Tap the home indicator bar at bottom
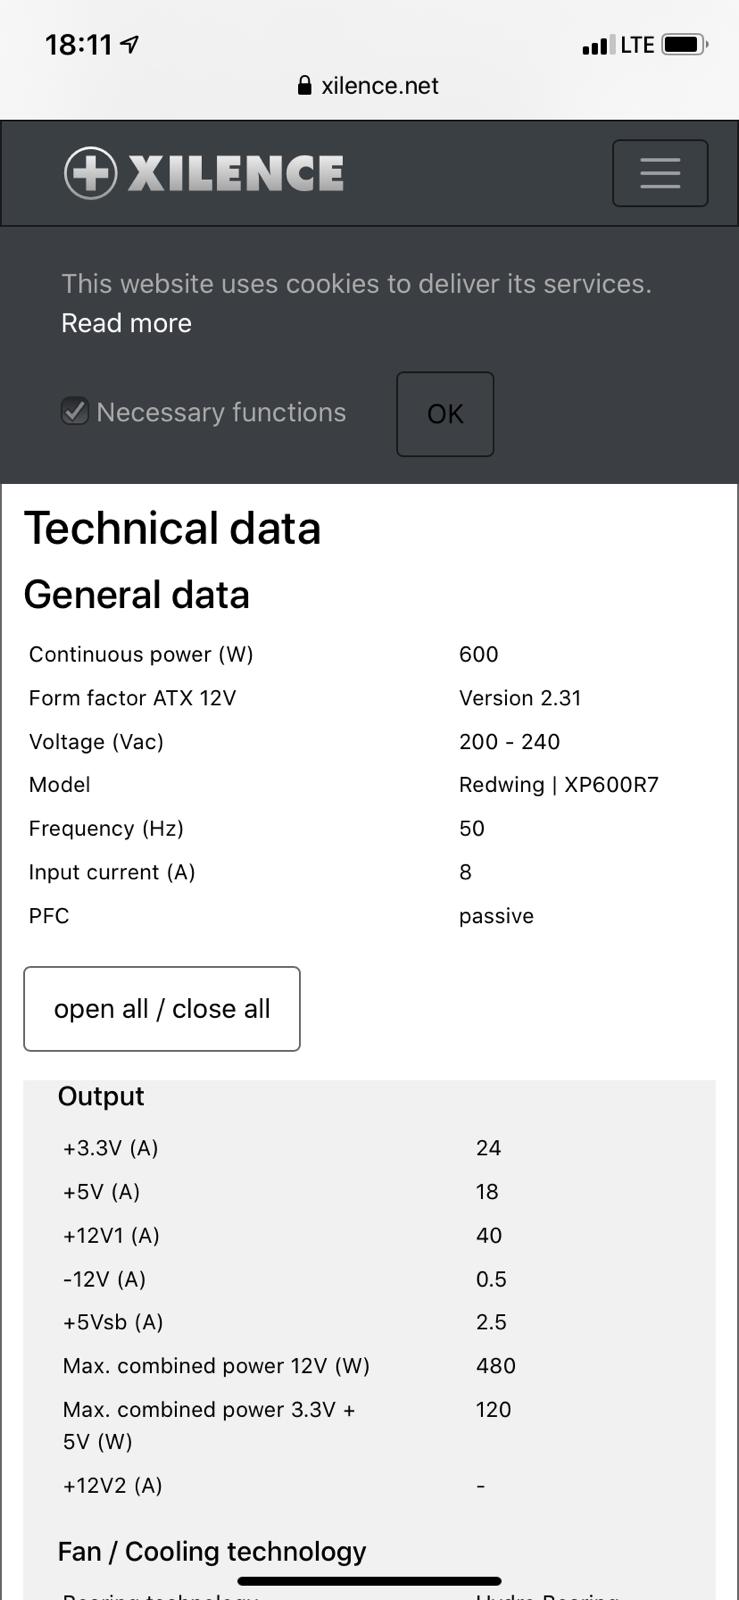Viewport: 739px width, 1600px height. click(x=369, y=1581)
